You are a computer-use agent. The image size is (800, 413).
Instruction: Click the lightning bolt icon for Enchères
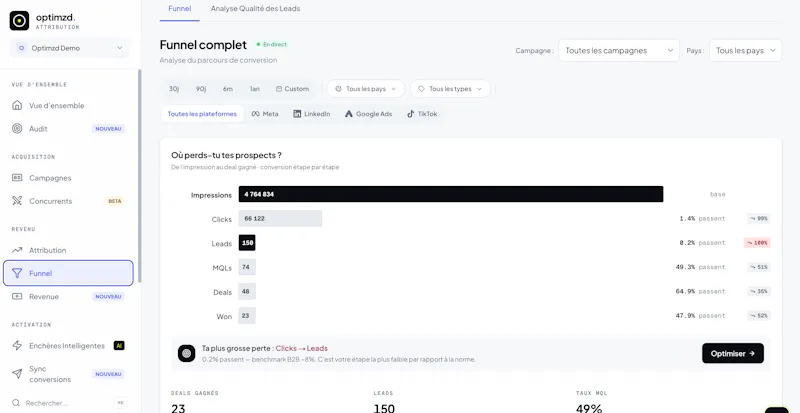click(17, 346)
